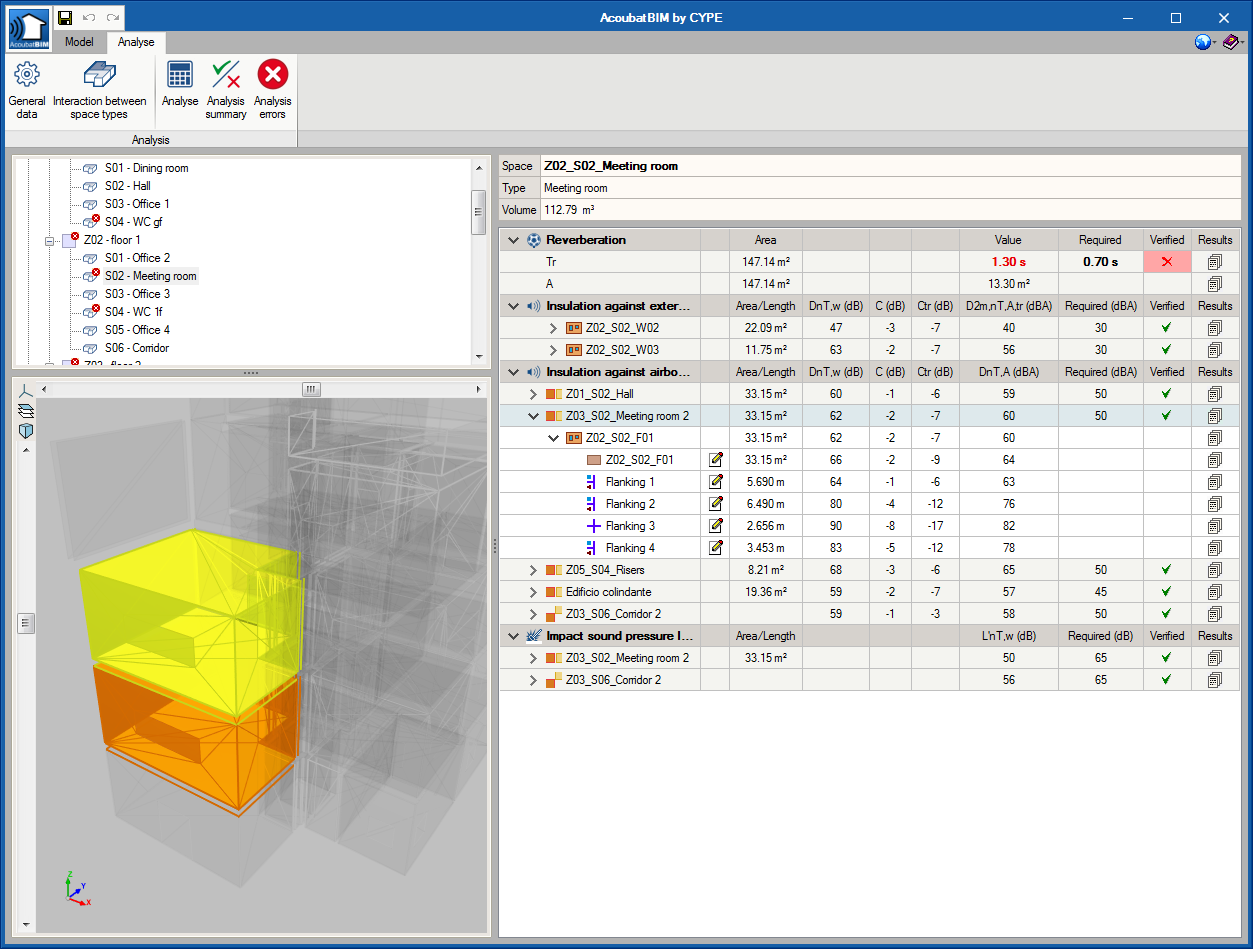Select S01 - Office 2 in tree
The width and height of the screenshot is (1253, 949).
pos(138,258)
